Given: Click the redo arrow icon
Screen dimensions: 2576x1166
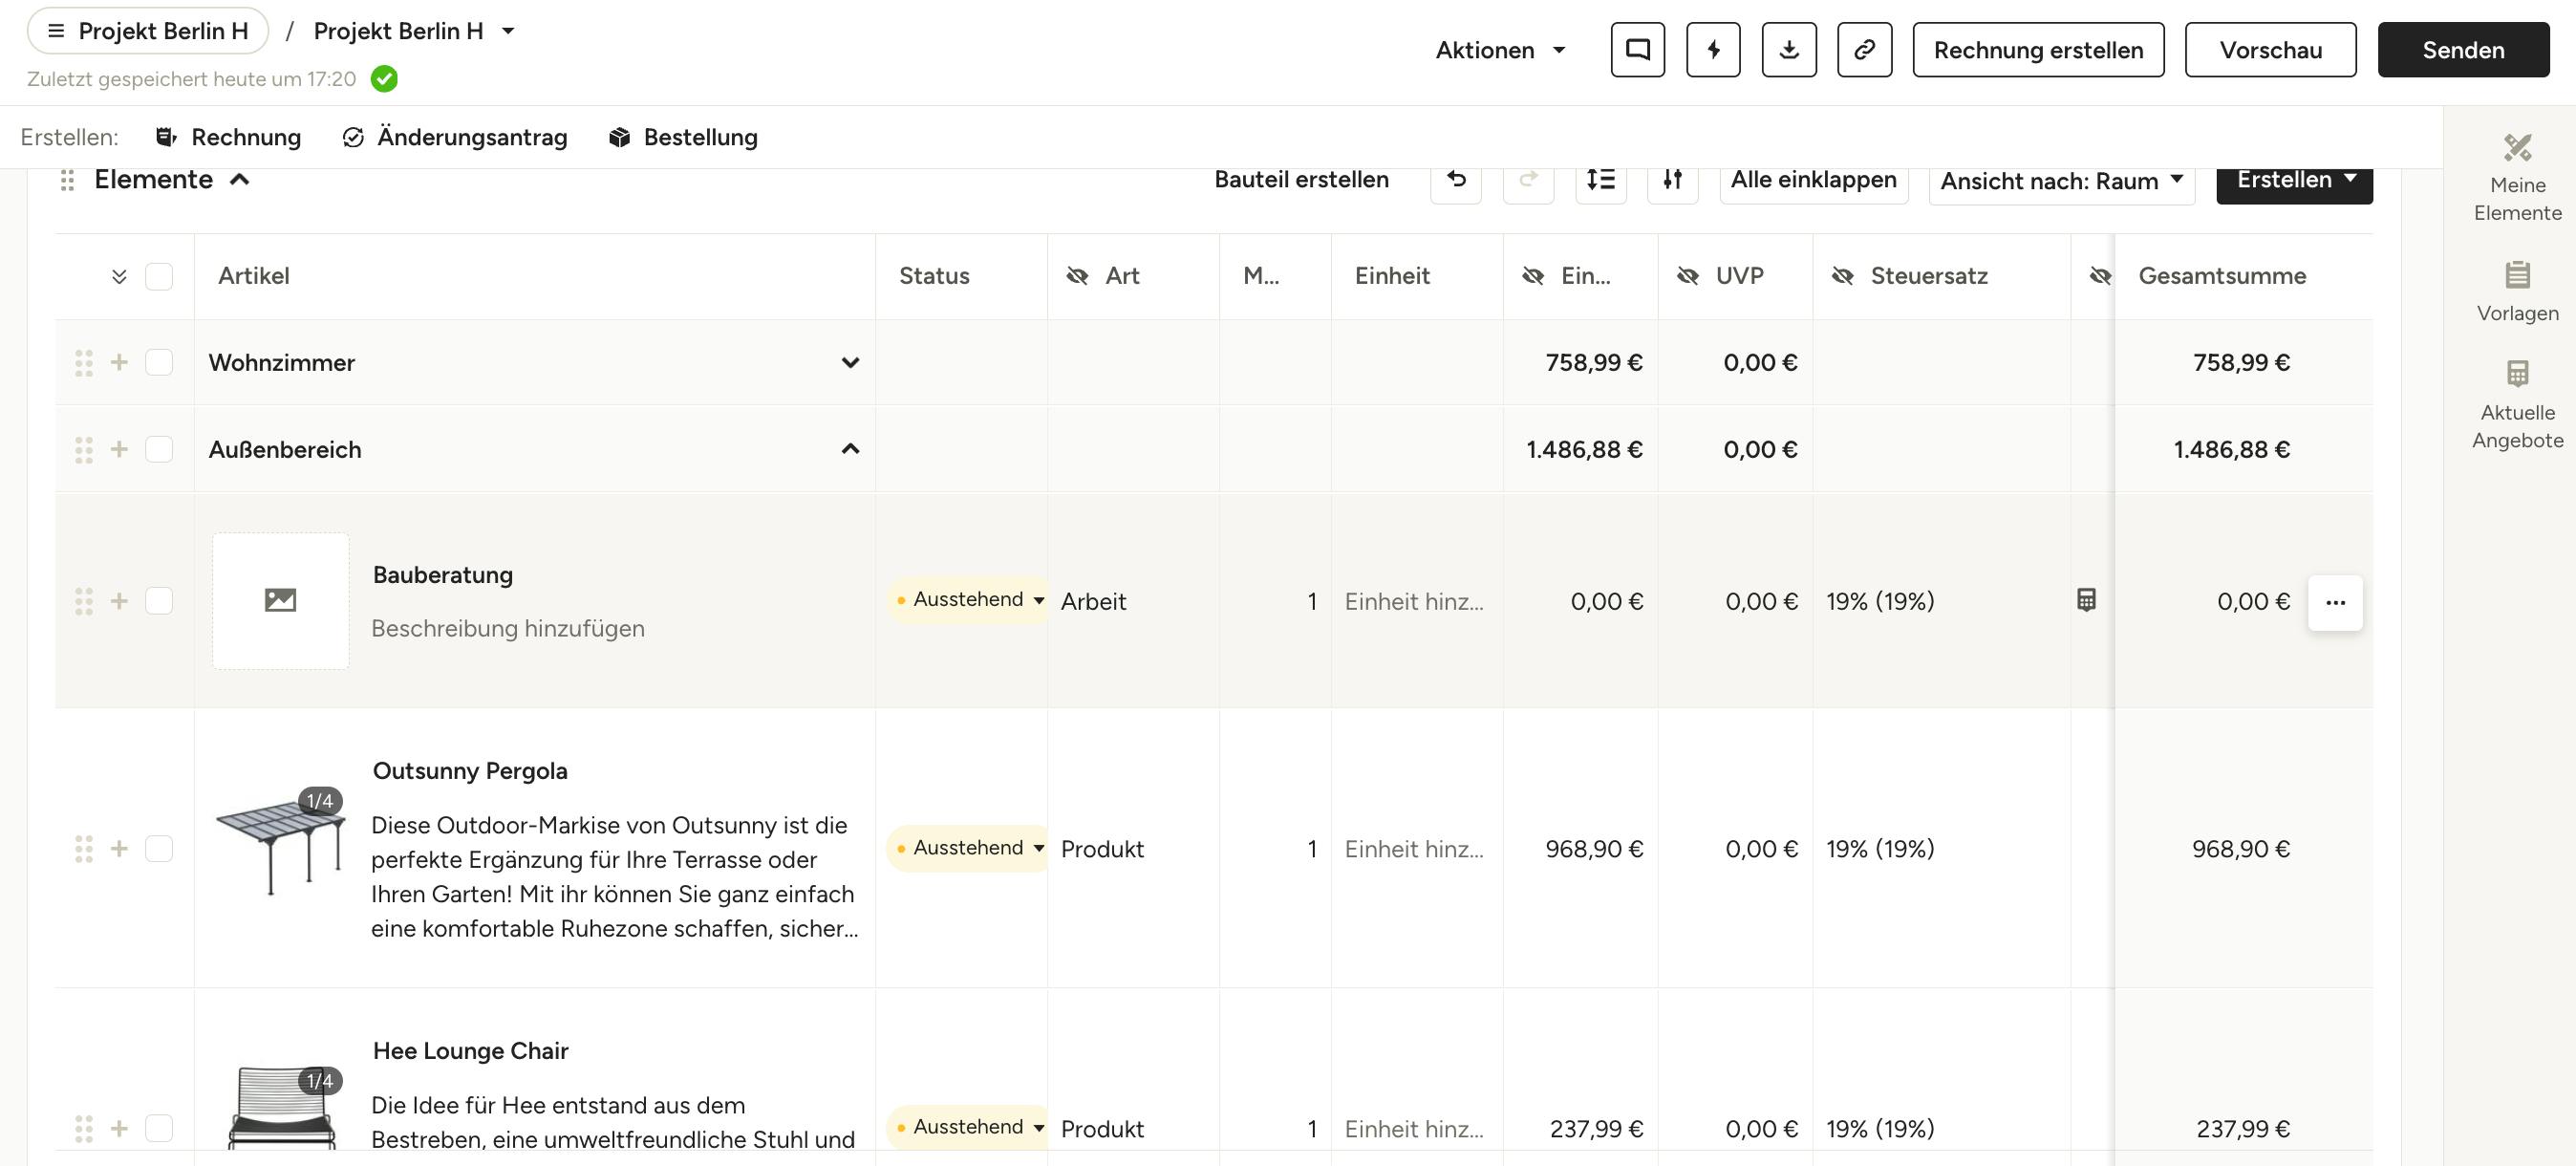Looking at the screenshot, I should click(1528, 179).
